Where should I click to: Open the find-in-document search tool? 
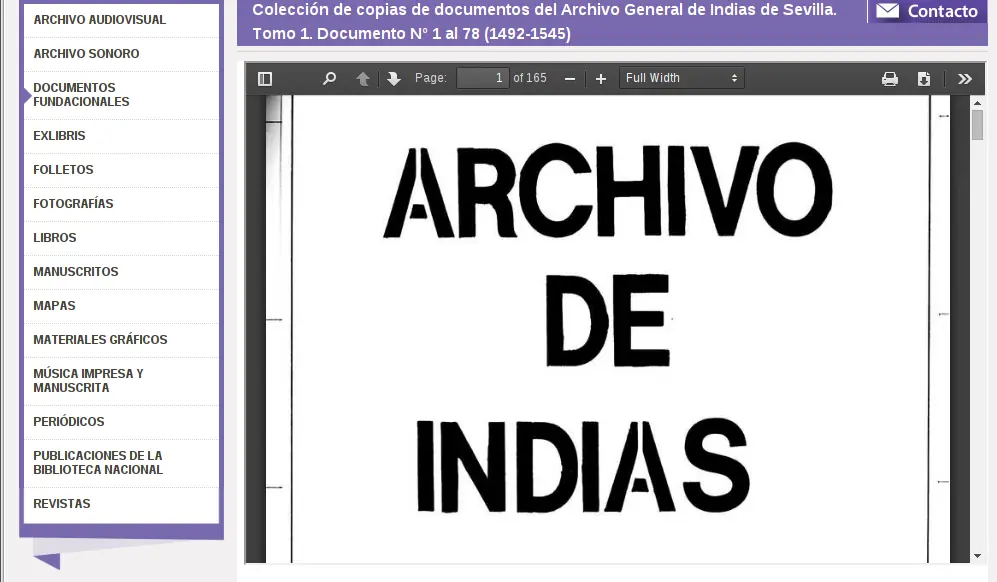coord(329,78)
